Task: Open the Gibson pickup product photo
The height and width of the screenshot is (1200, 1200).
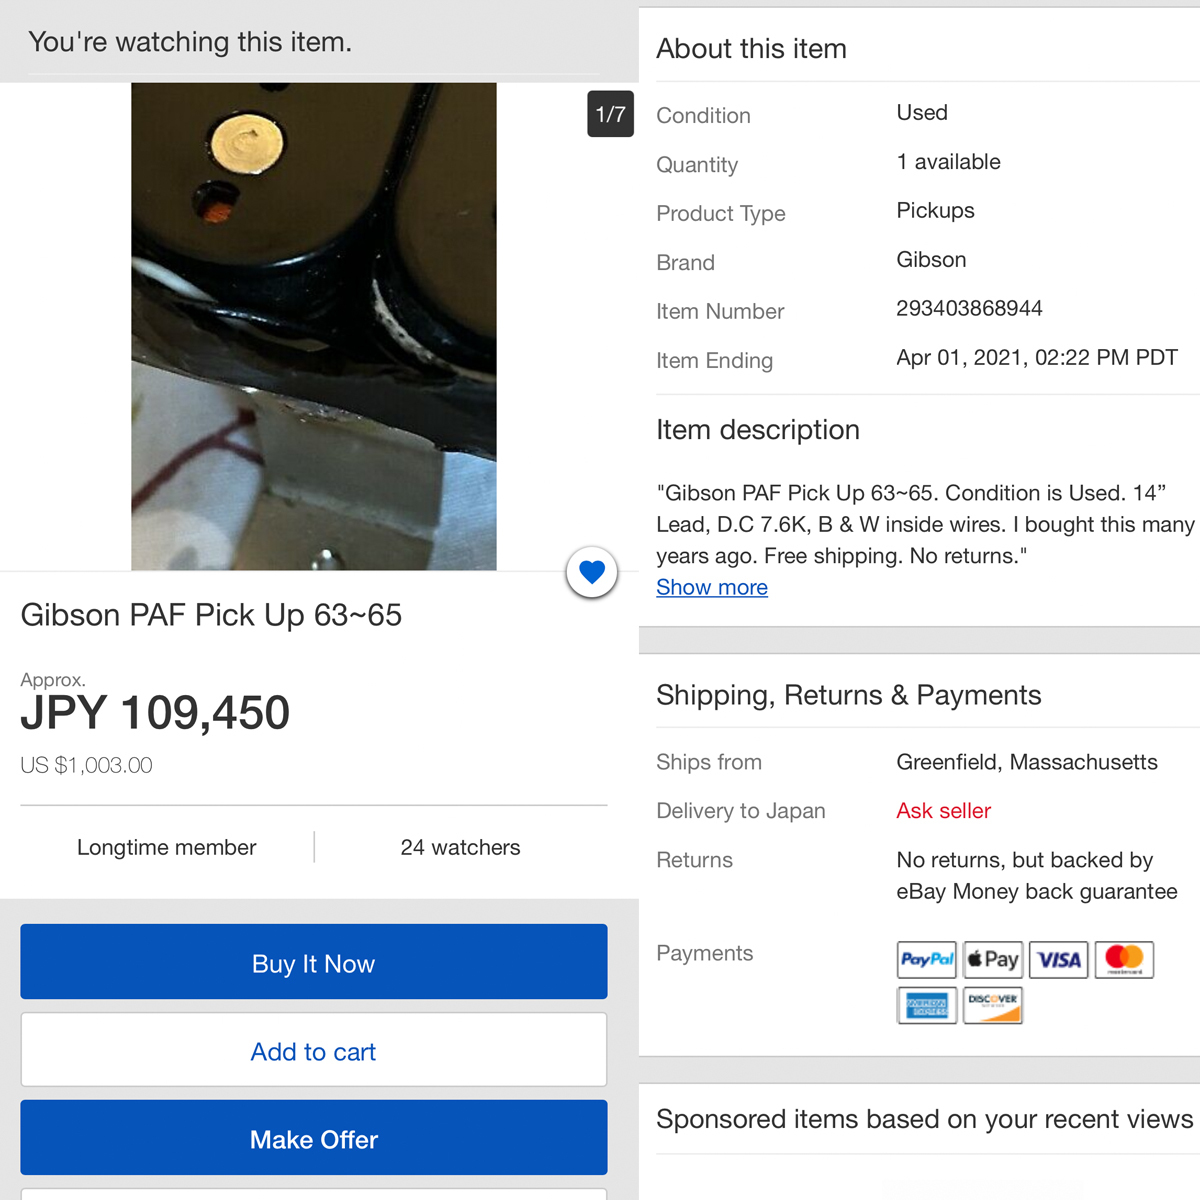Action: coord(314,327)
